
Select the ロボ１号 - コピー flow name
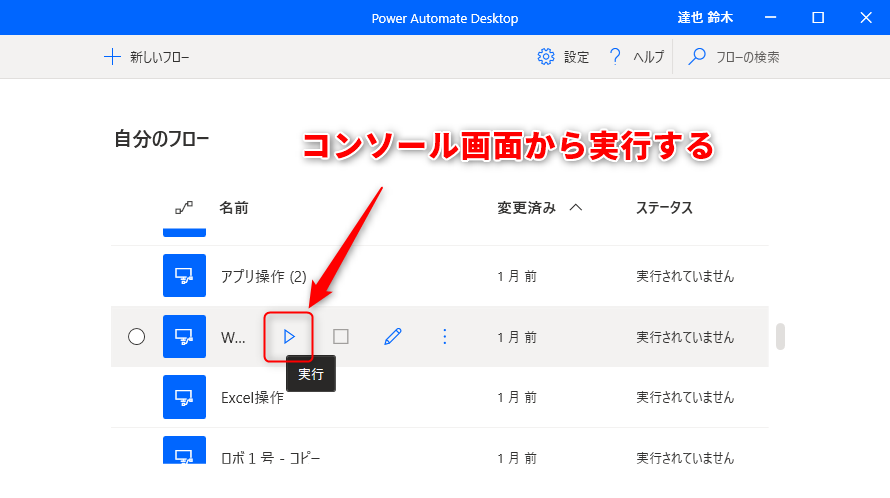(x=270, y=458)
